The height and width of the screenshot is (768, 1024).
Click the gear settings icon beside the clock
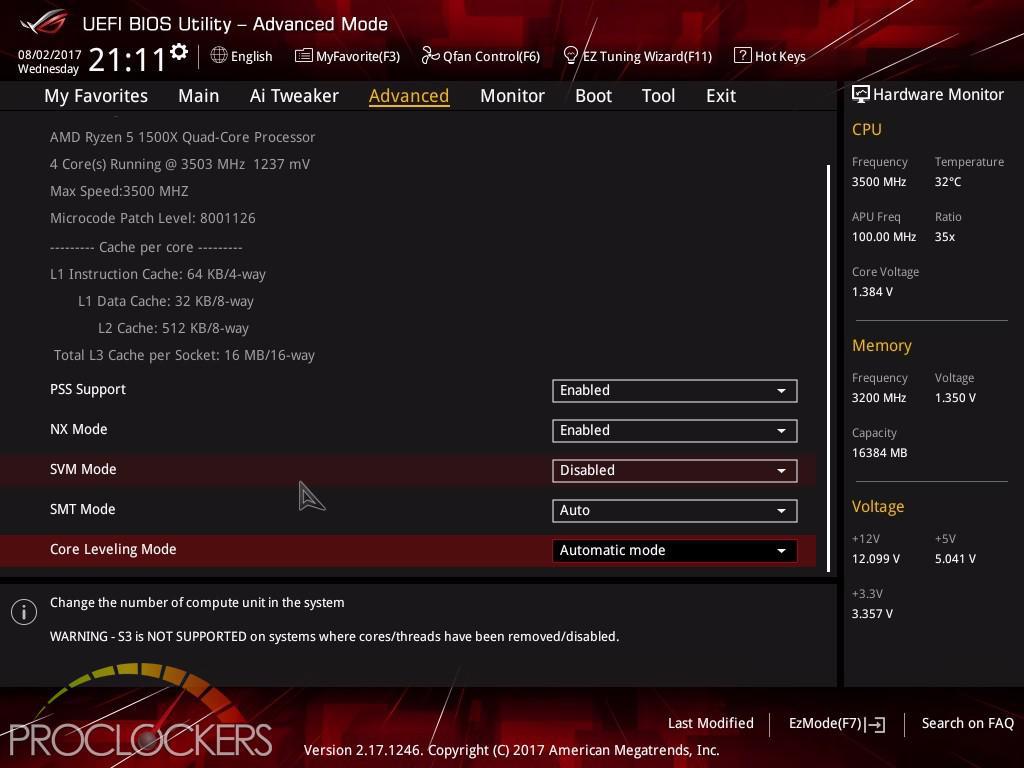pyautogui.click(x=179, y=52)
